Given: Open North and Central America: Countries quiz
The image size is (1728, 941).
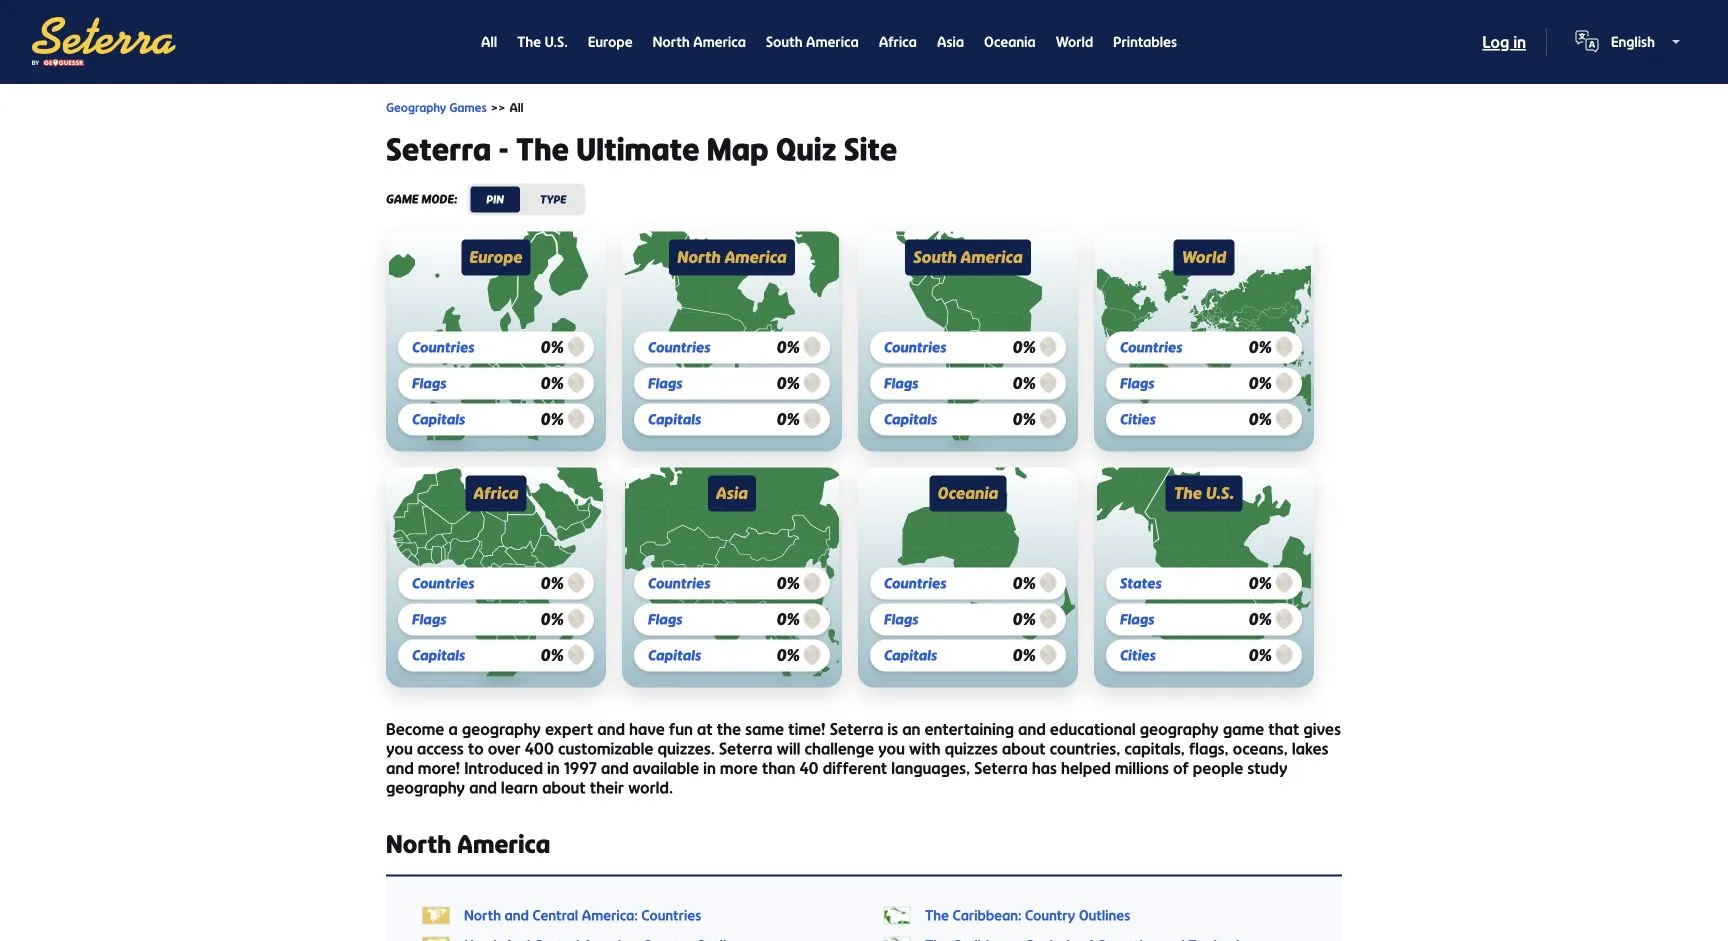Looking at the screenshot, I should coord(582,915).
